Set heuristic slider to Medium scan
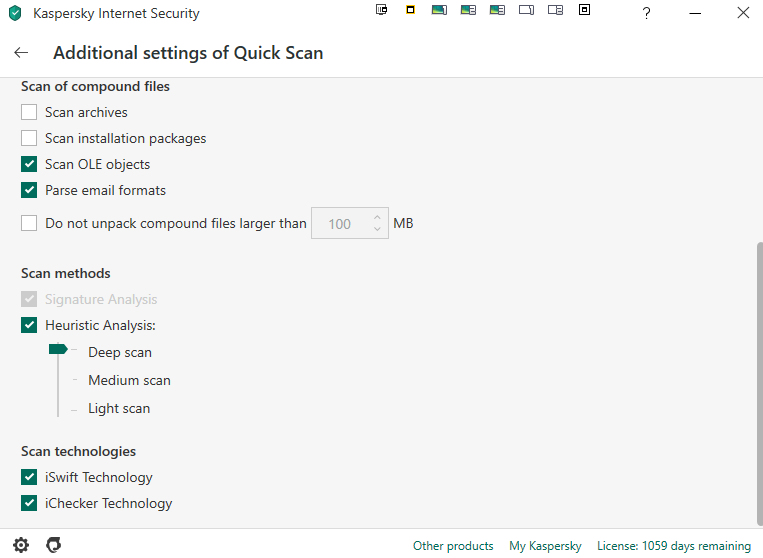 [x=129, y=380]
